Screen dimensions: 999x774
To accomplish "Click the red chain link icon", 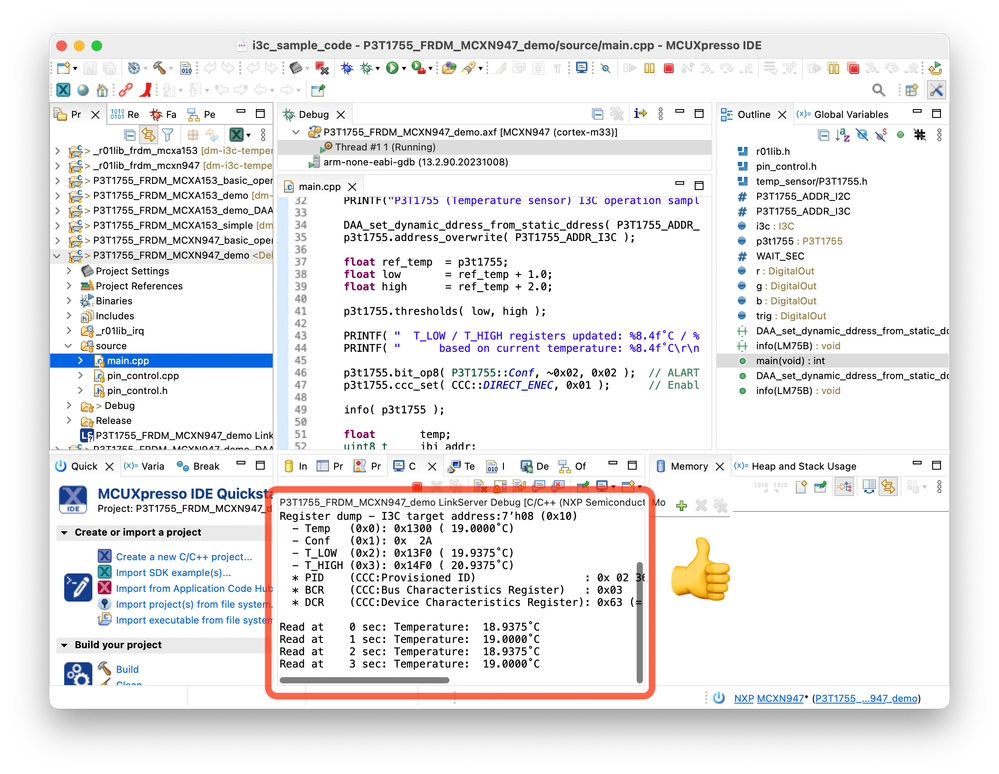I will (x=126, y=90).
